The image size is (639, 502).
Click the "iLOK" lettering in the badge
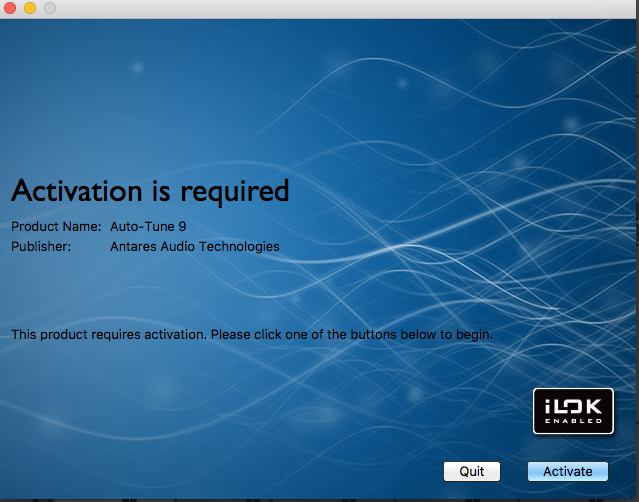coord(573,405)
